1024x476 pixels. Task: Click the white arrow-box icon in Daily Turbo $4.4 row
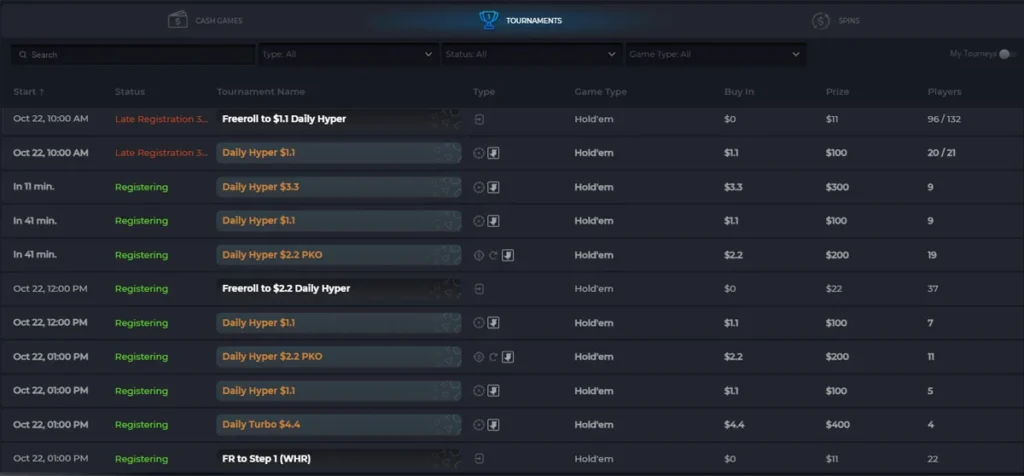pyautogui.click(x=494, y=425)
